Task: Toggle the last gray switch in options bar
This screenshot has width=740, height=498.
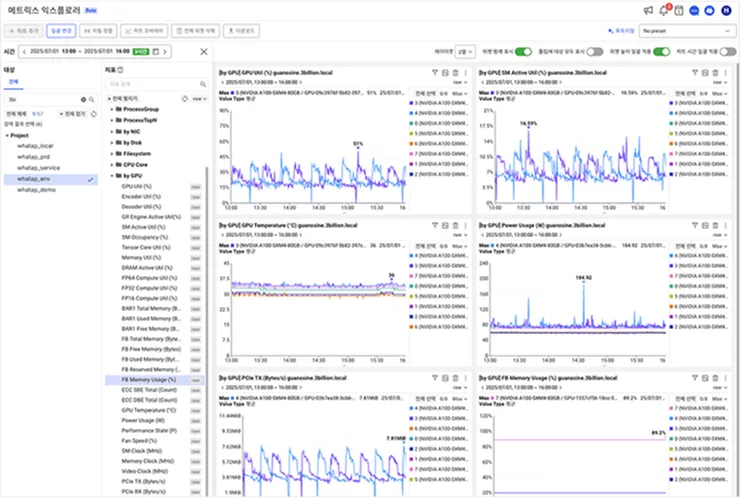Action: [x=728, y=51]
